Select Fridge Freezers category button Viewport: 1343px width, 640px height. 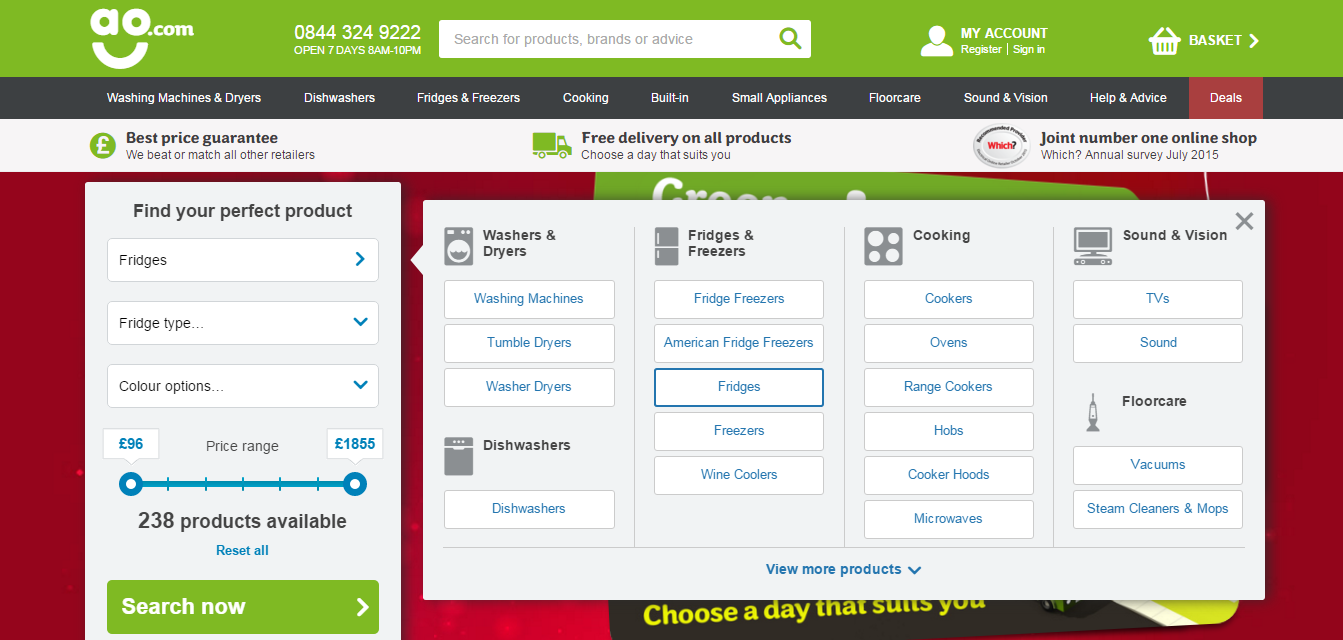[739, 299]
